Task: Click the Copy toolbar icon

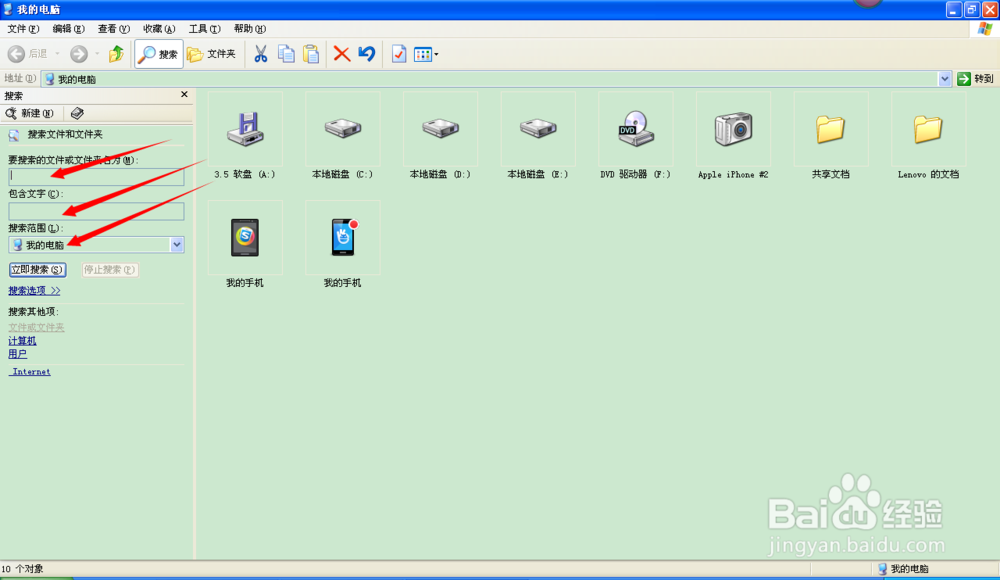Action: pyautogui.click(x=286, y=54)
